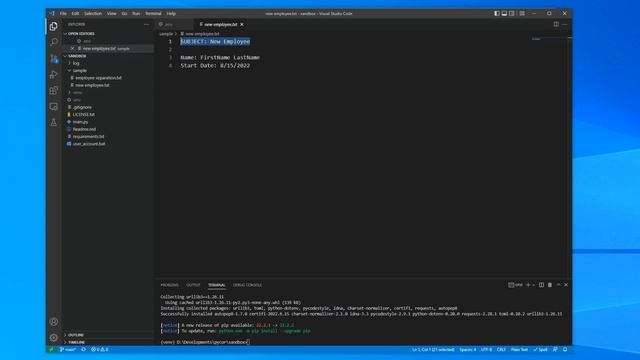Image resolution: width=640 pixels, height=360 pixels.
Task: Switch to the Problems panel tab
Action: (x=169, y=285)
